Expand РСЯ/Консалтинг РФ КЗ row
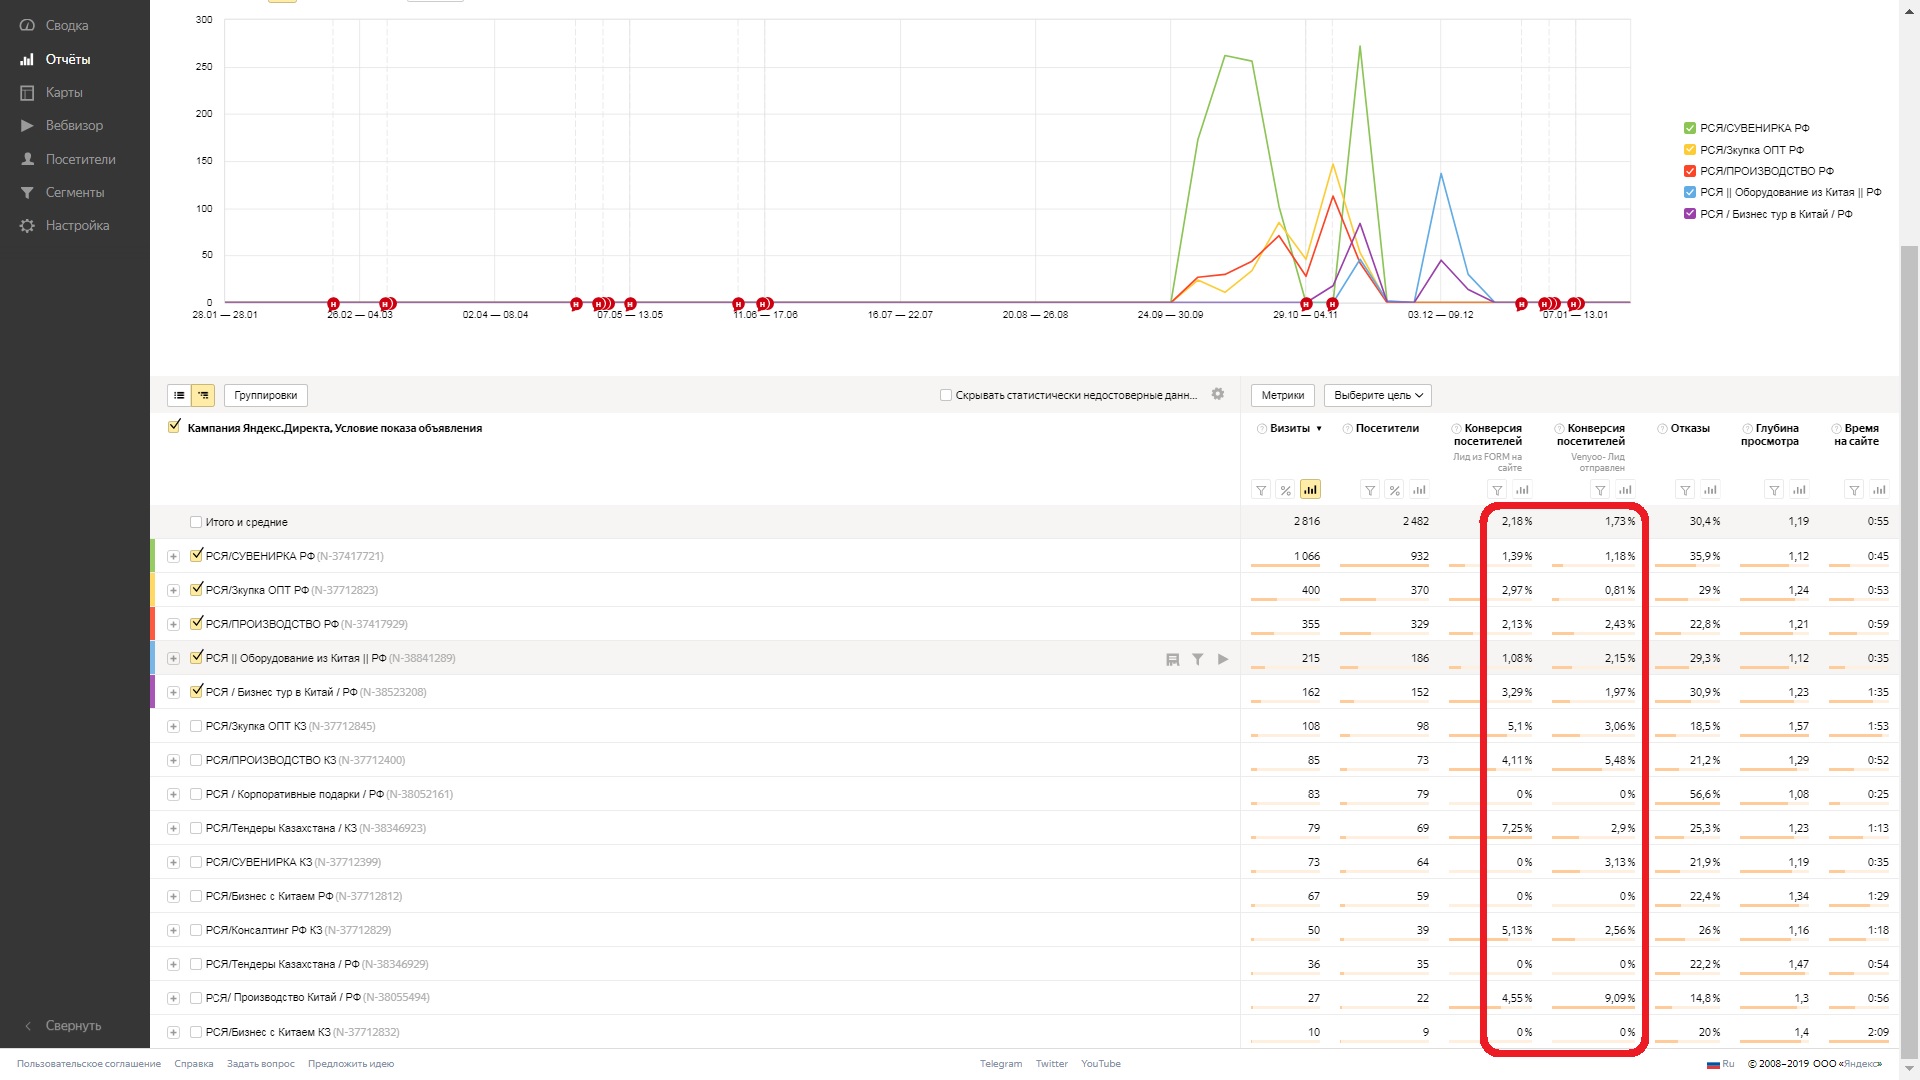The width and height of the screenshot is (1920, 1080). point(173,930)
